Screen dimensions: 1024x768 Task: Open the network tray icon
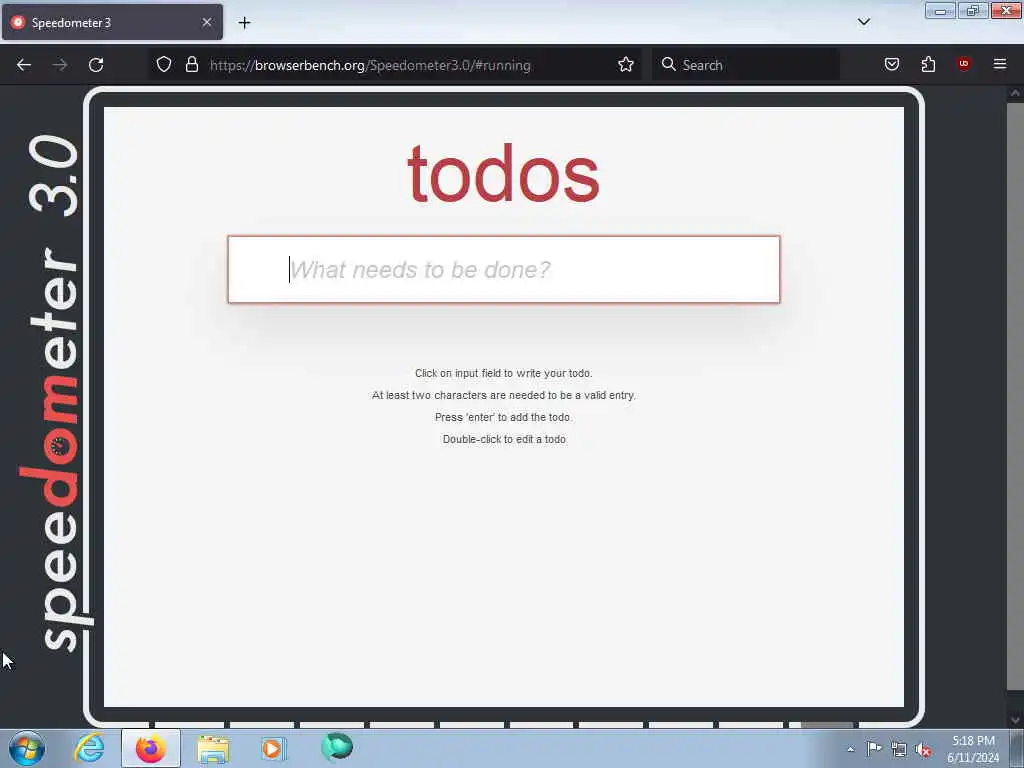pos(899,749)
